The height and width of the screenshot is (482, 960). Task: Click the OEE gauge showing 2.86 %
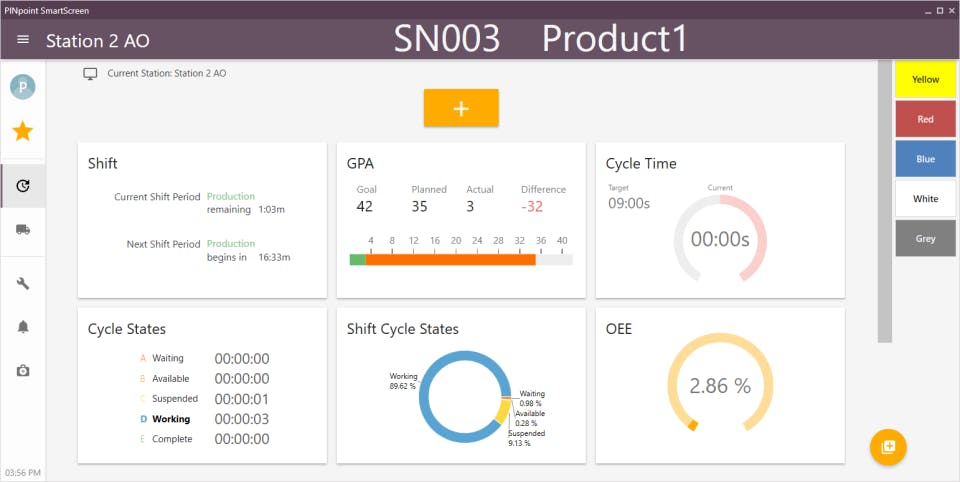coord(720,383)
